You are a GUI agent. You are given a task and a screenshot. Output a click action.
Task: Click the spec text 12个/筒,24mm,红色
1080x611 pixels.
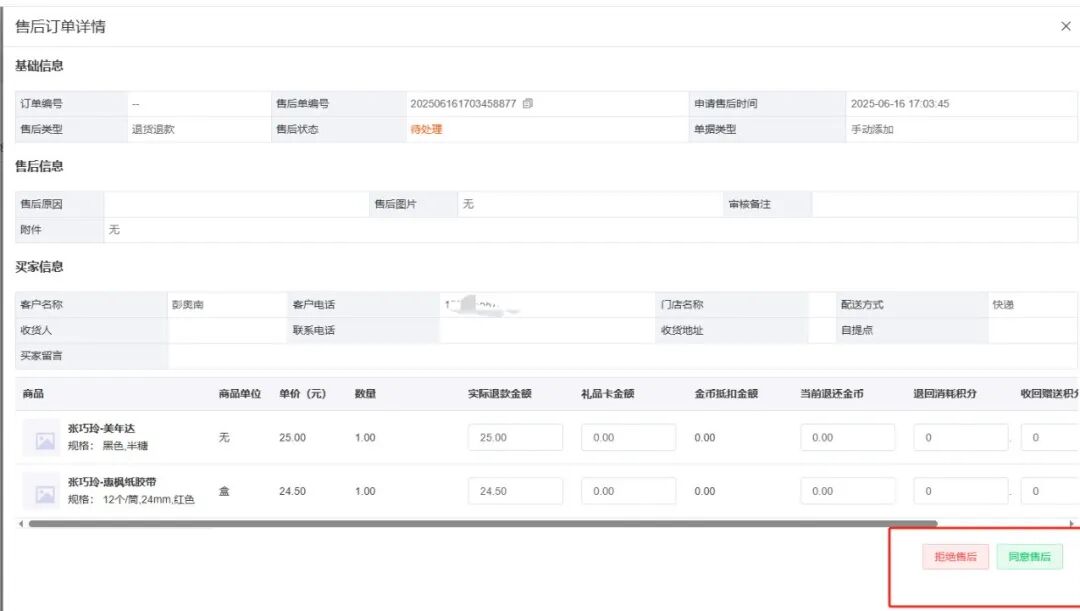149,499
